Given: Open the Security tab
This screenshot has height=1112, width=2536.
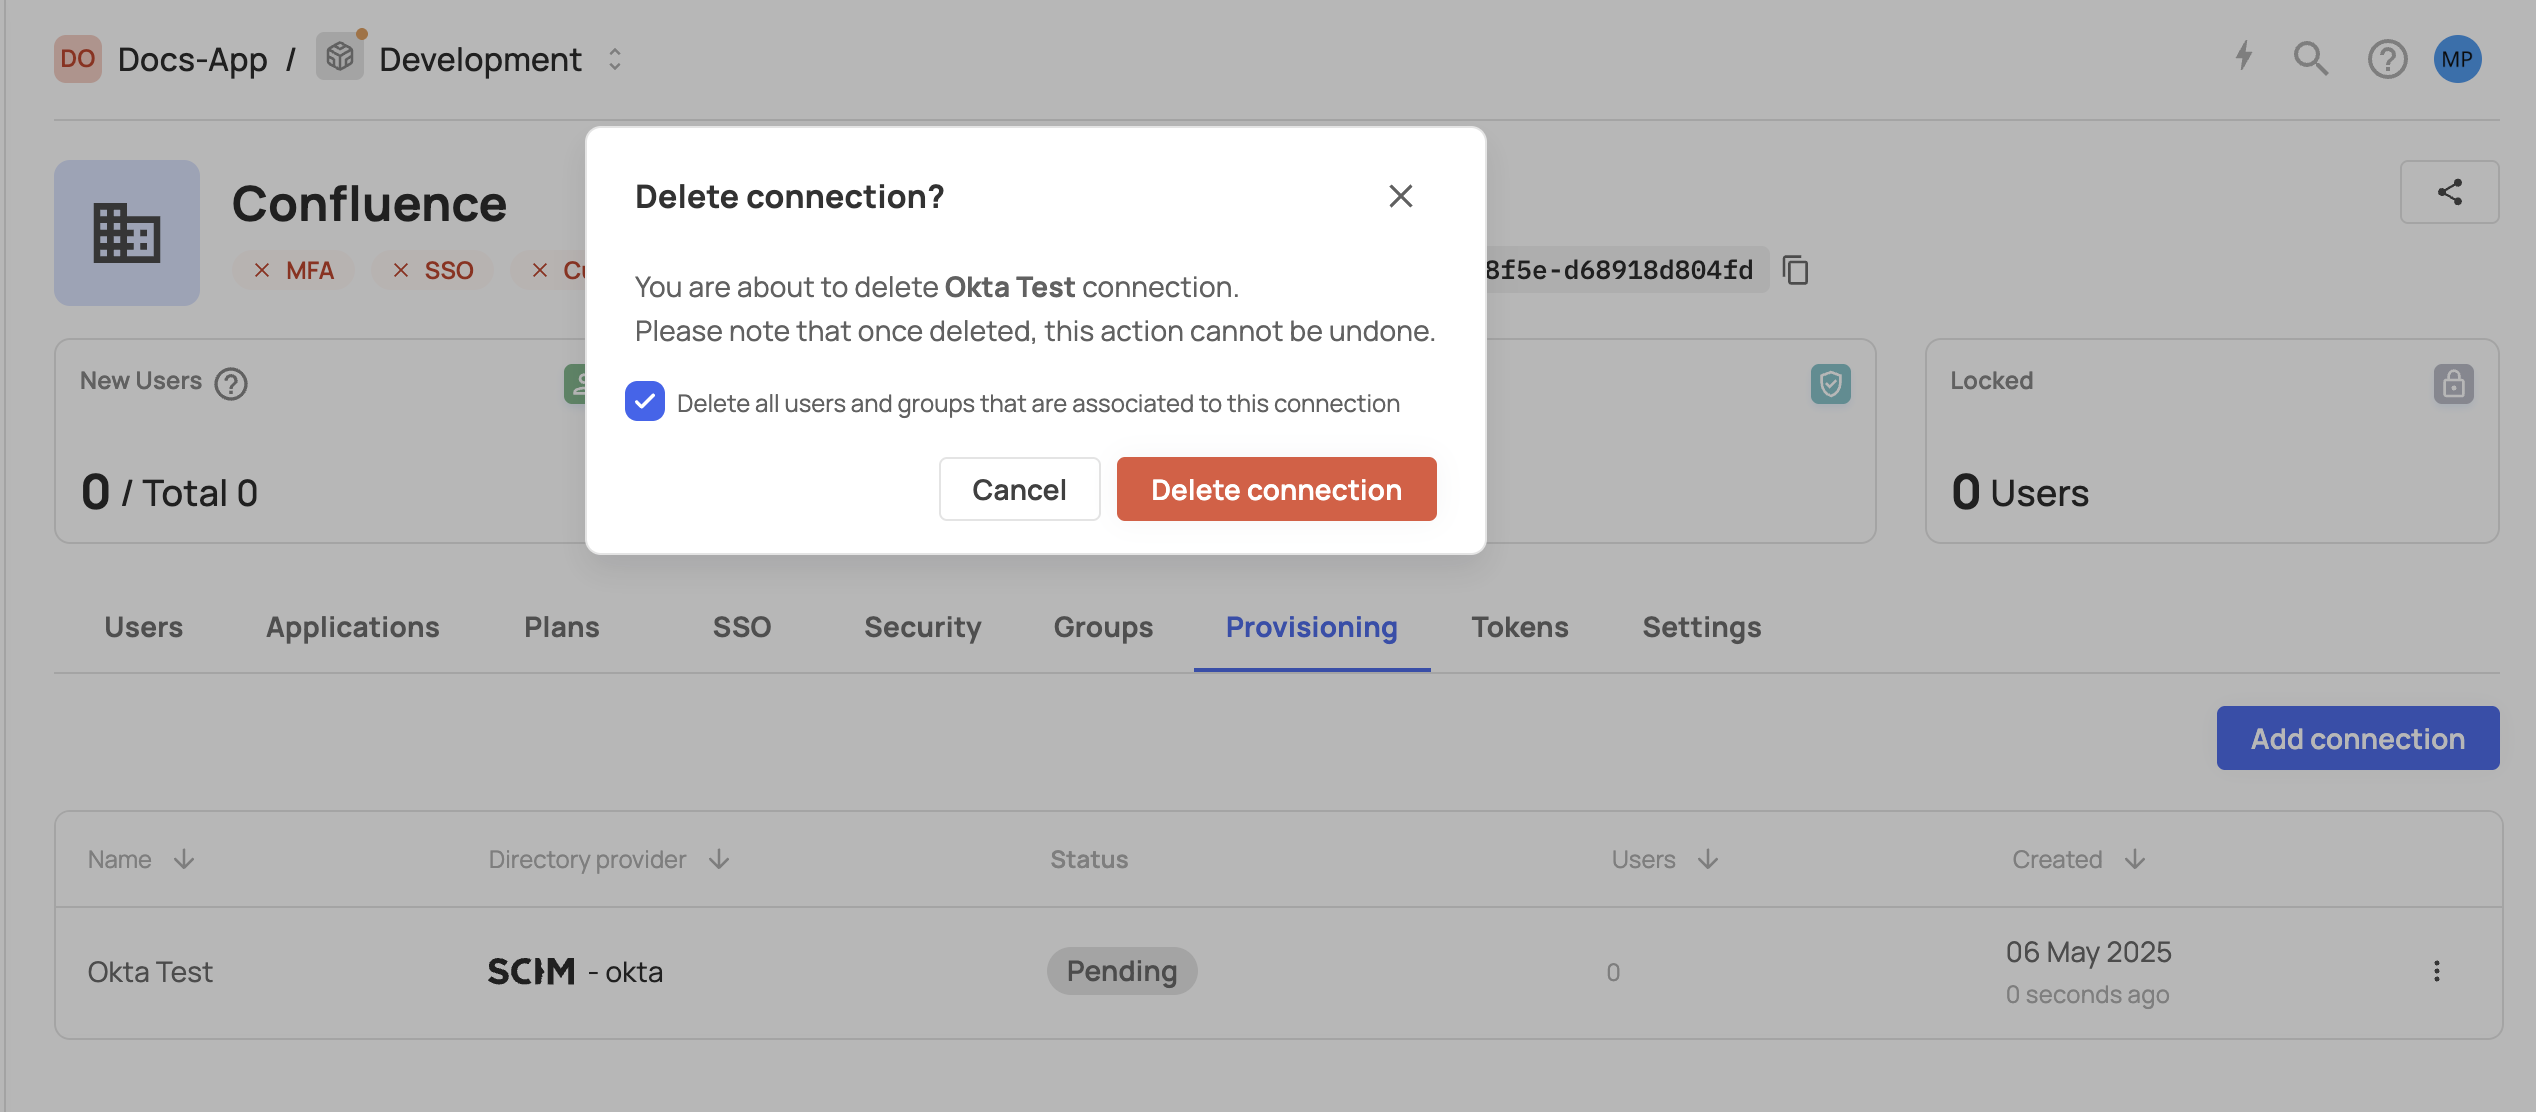Looking at the screenshot, I should 922,627.
